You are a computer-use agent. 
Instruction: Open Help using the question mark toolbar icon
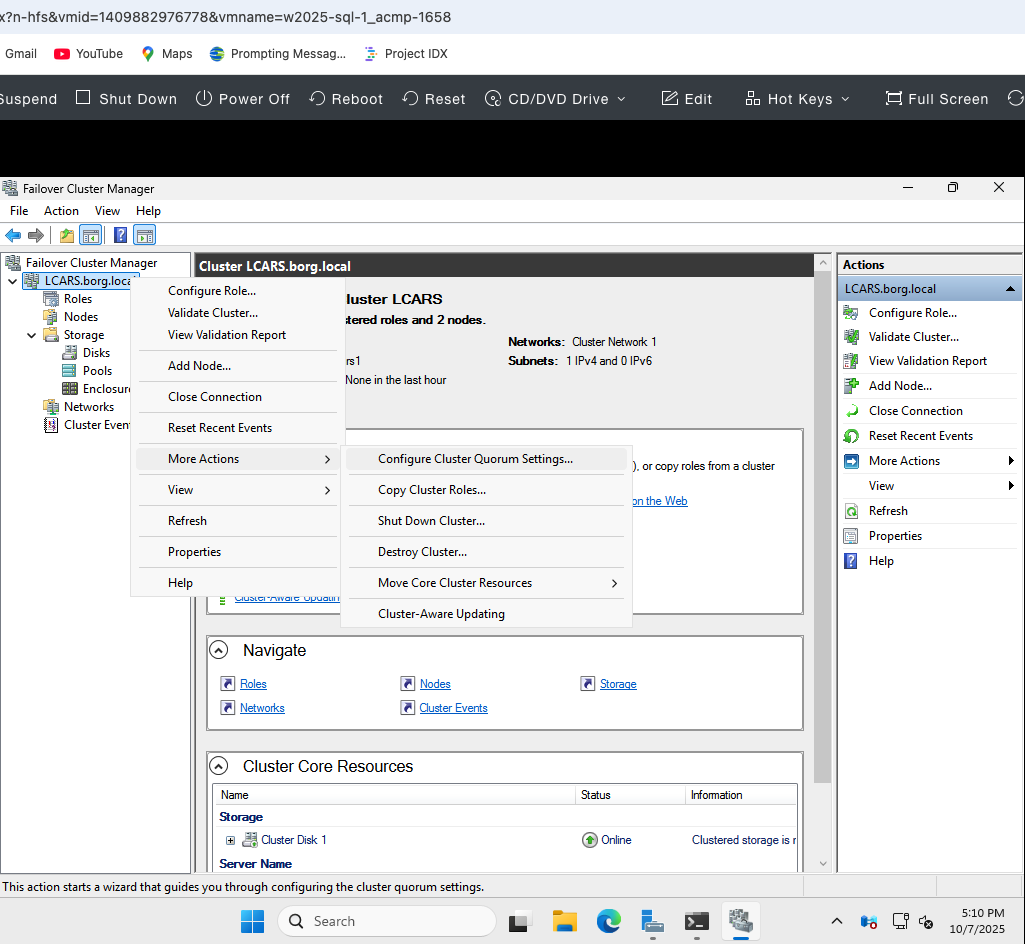119,234
